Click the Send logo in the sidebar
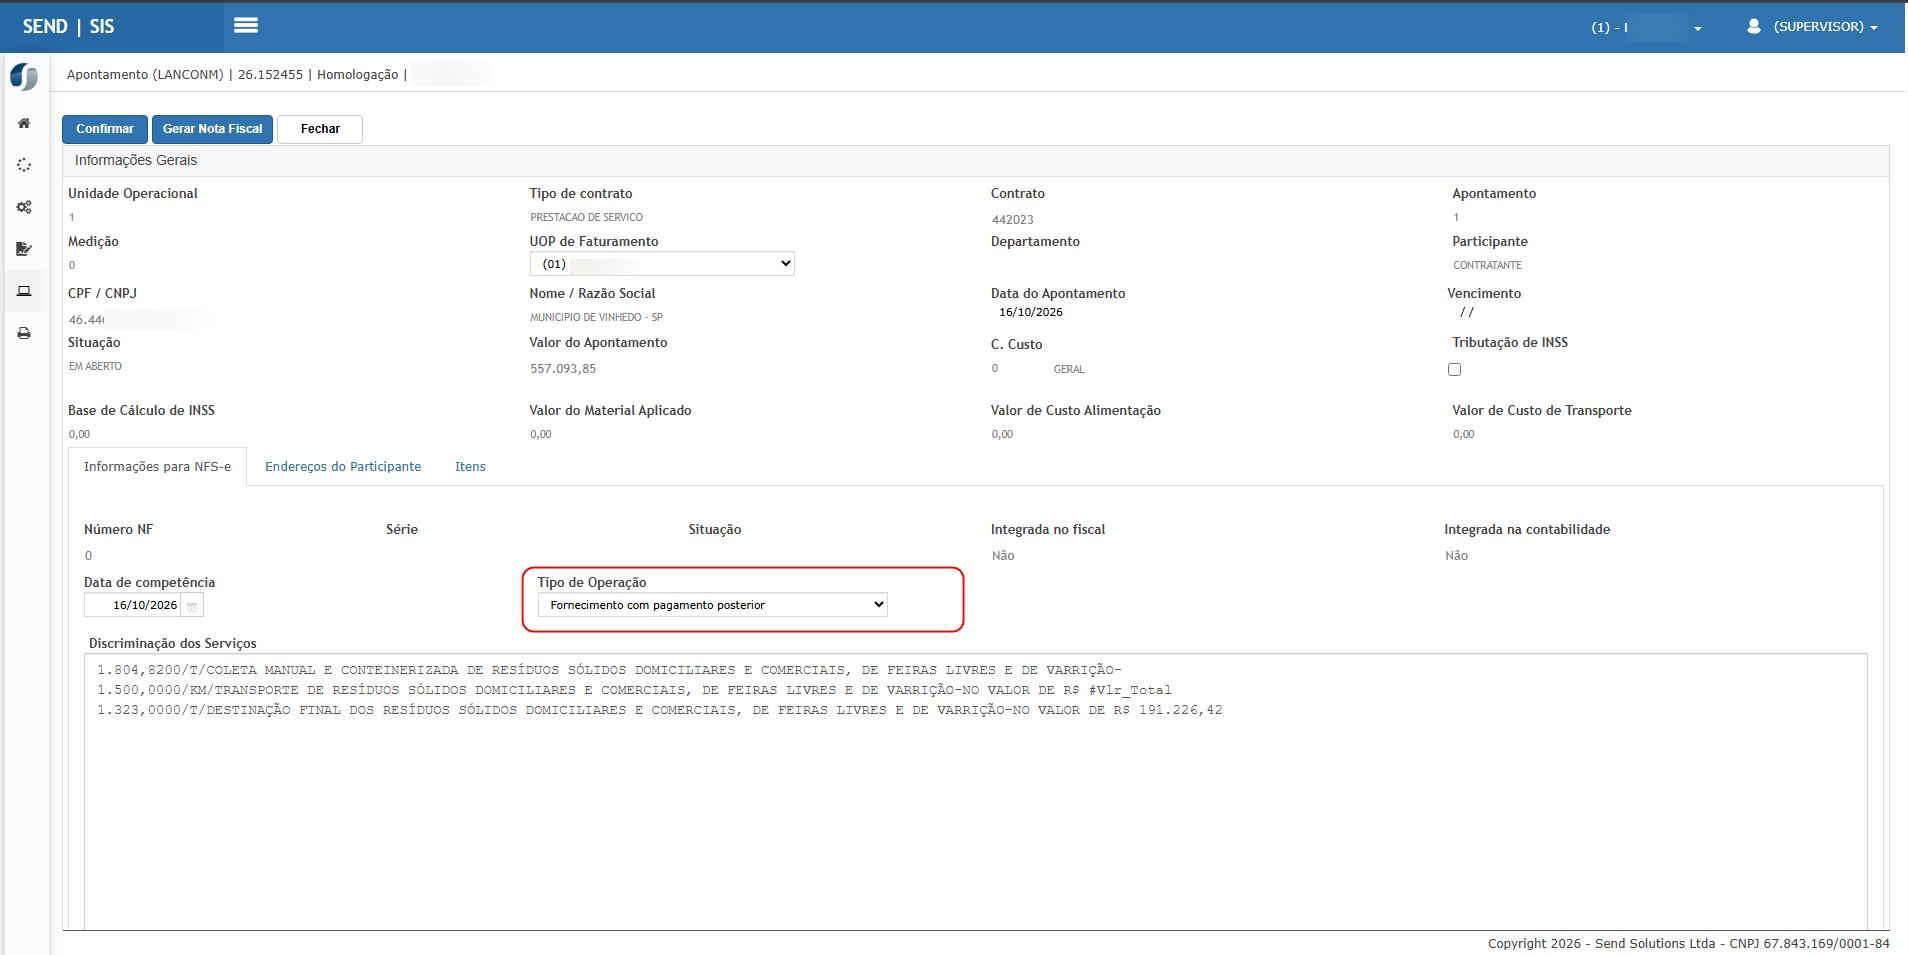Image resolution: width=1908 pixels, height=955 pixels. point(24,77)
